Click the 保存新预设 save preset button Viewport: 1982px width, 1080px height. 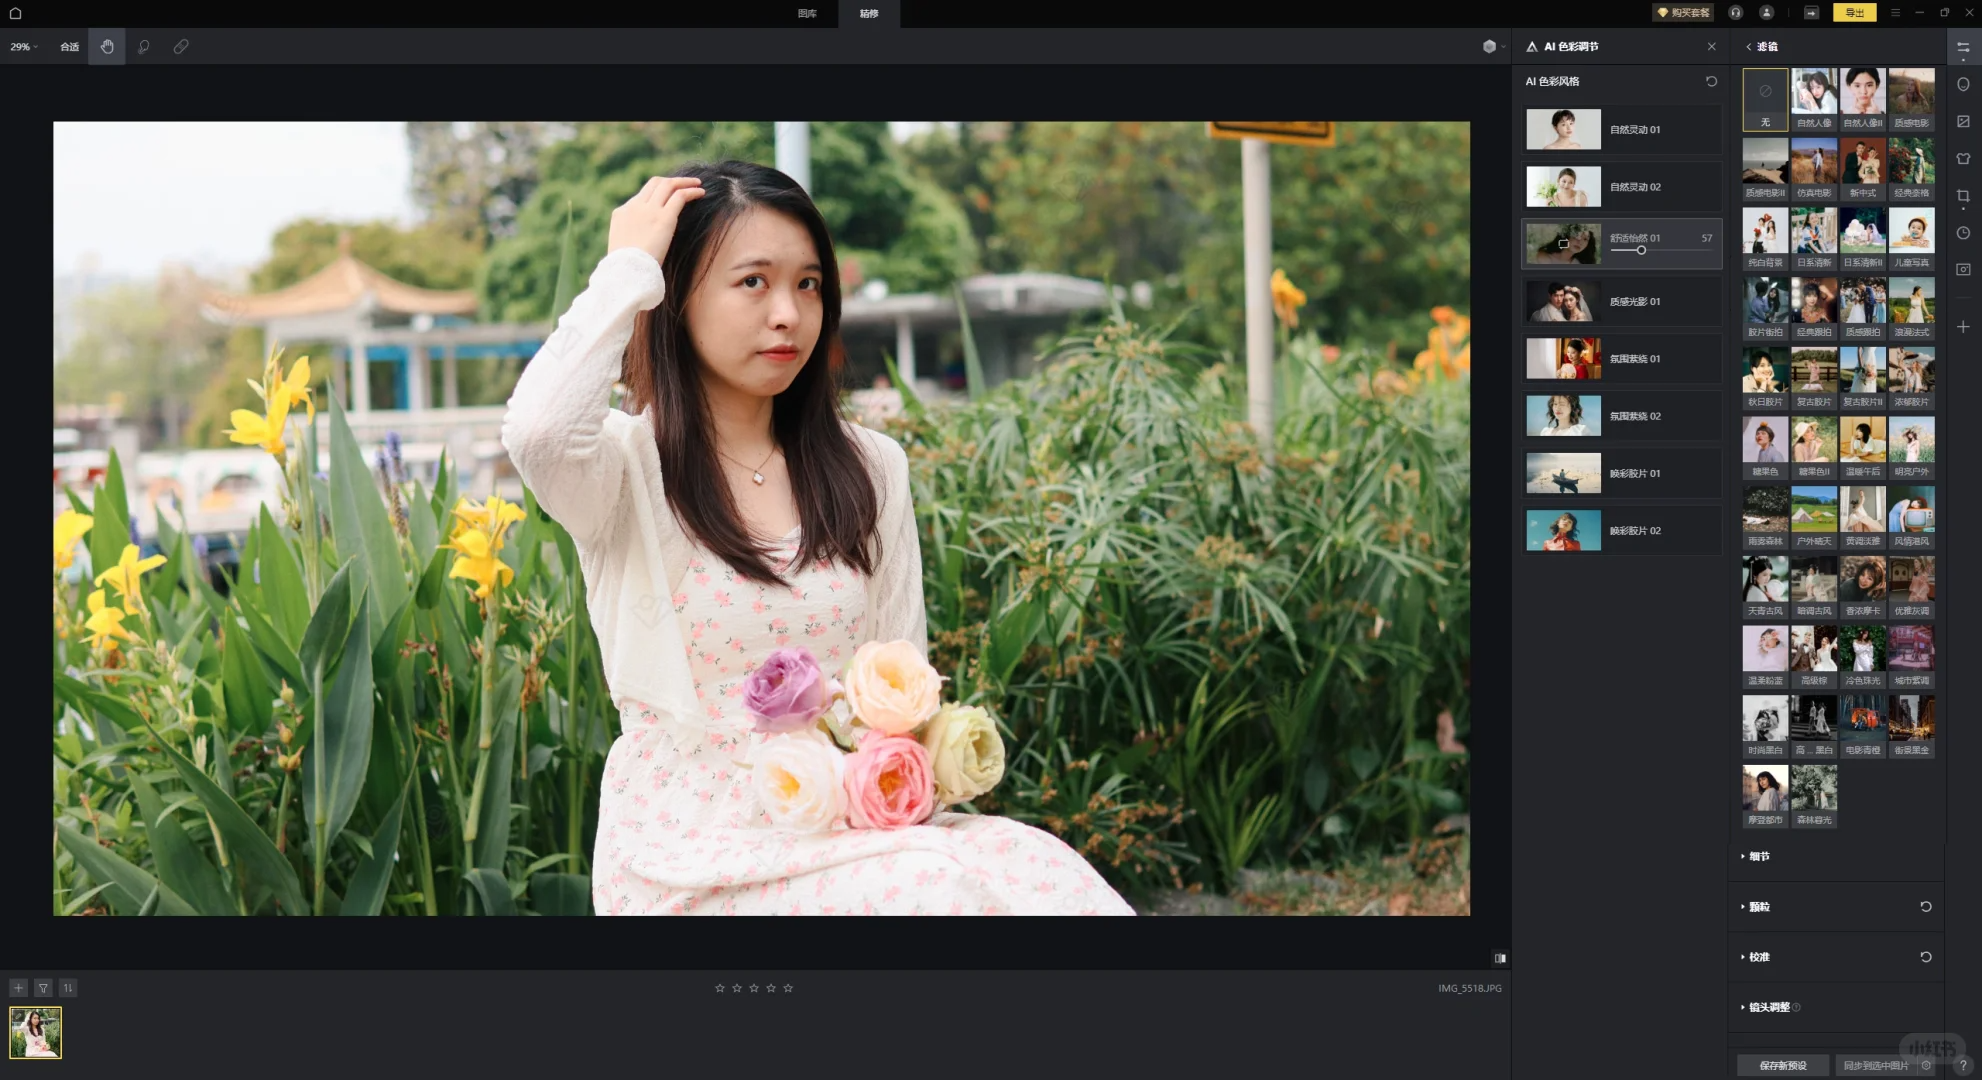tap(1783, 1065)
